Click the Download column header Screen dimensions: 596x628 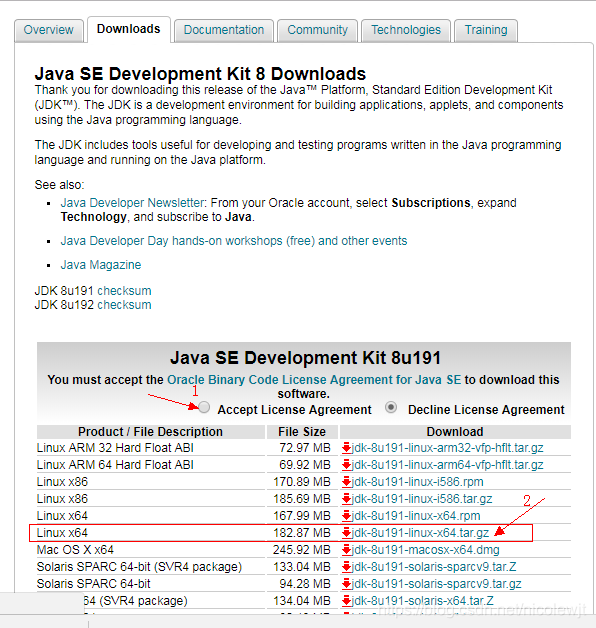pyautogui.click(x=455, y=432)
